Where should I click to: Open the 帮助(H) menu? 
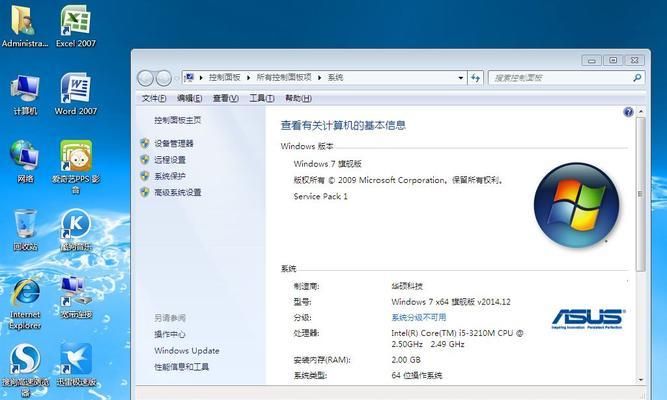(x=298, y=98)
